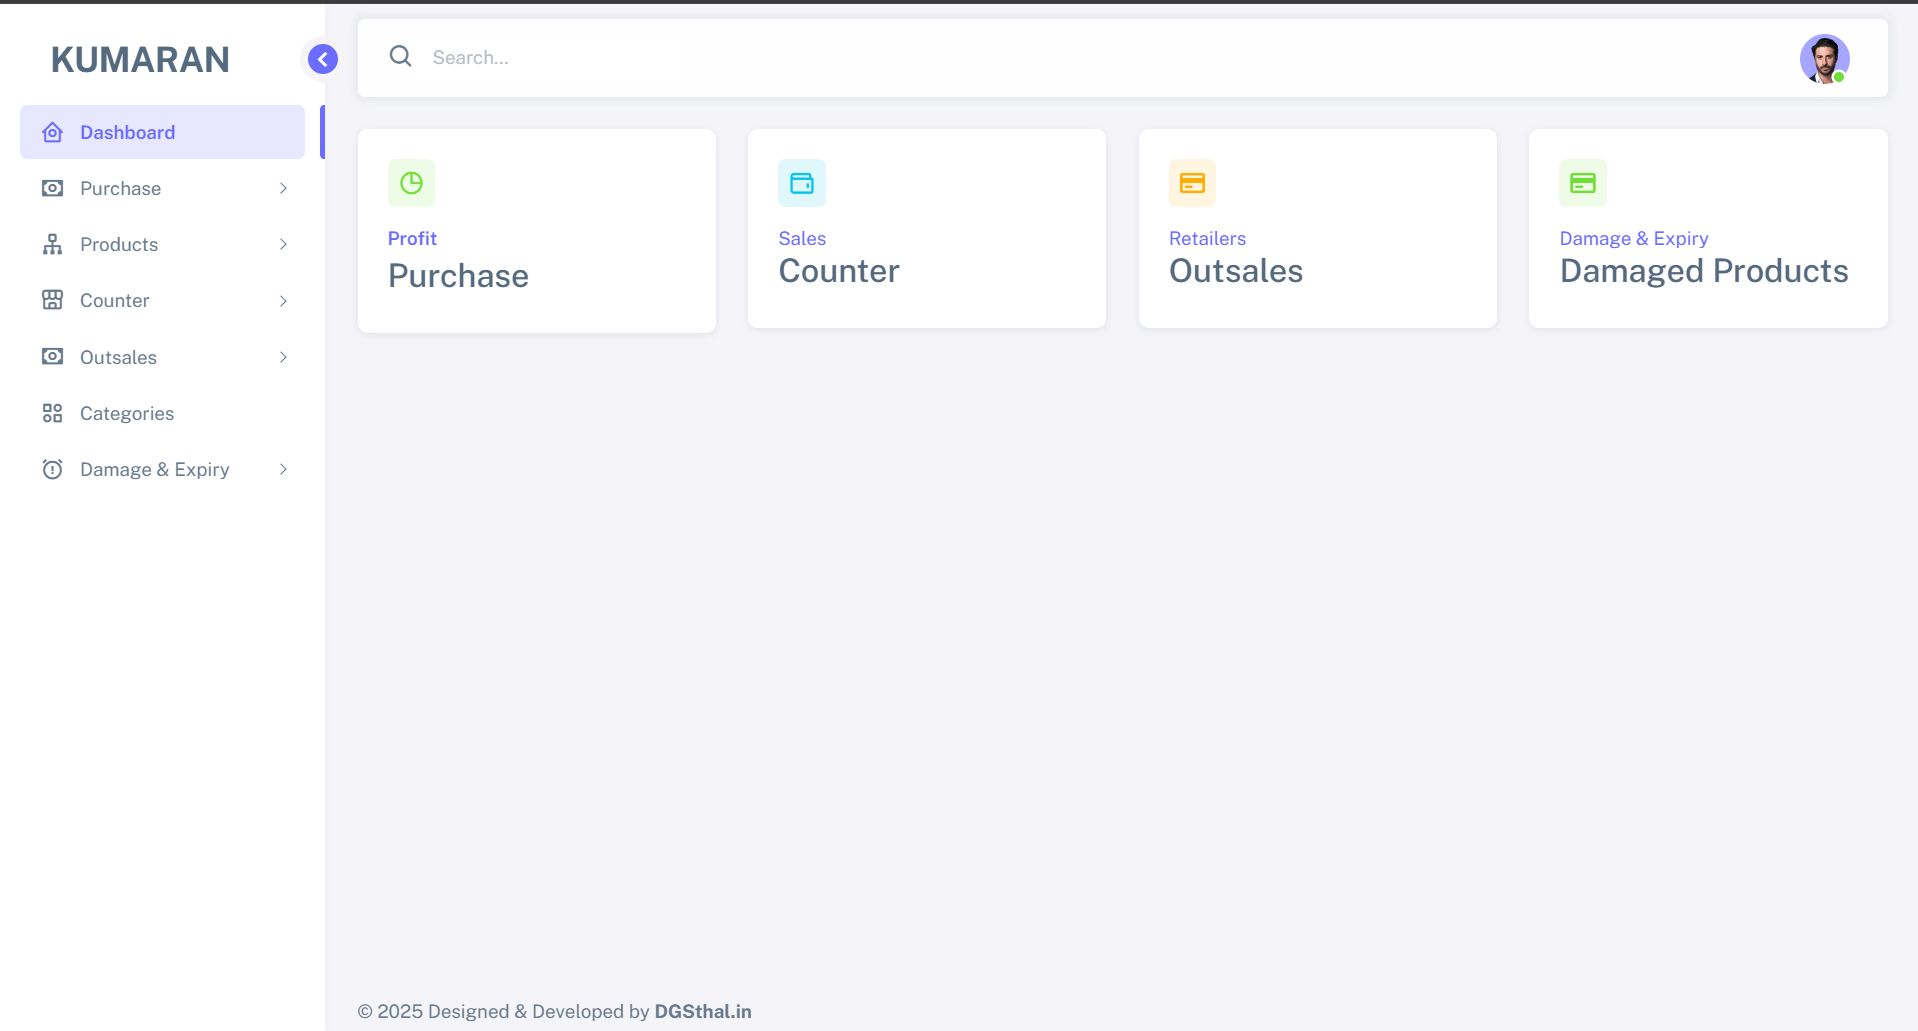Select Dashboard in the sidebar
The height and width of the screenshot is (1031, 1918).
point(127,132)
